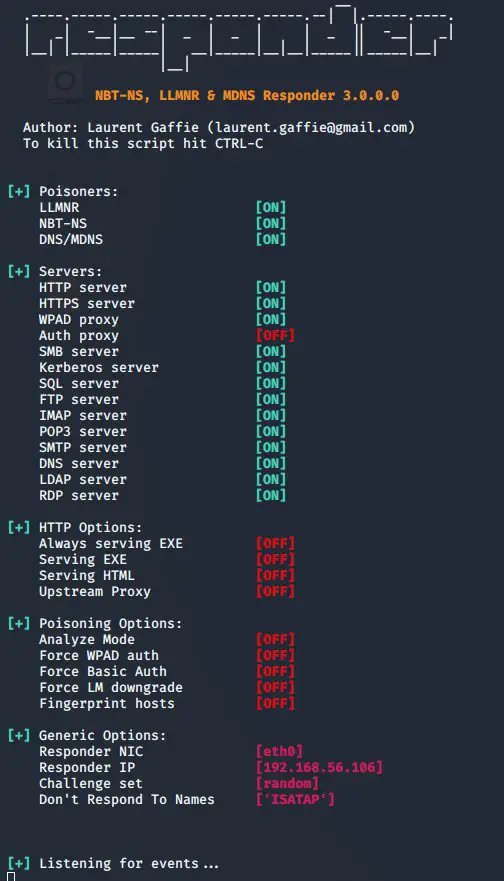Click the 192.168.56.106 Responder IP value
This screenshot has height=881, width=504.
point(319,768)
